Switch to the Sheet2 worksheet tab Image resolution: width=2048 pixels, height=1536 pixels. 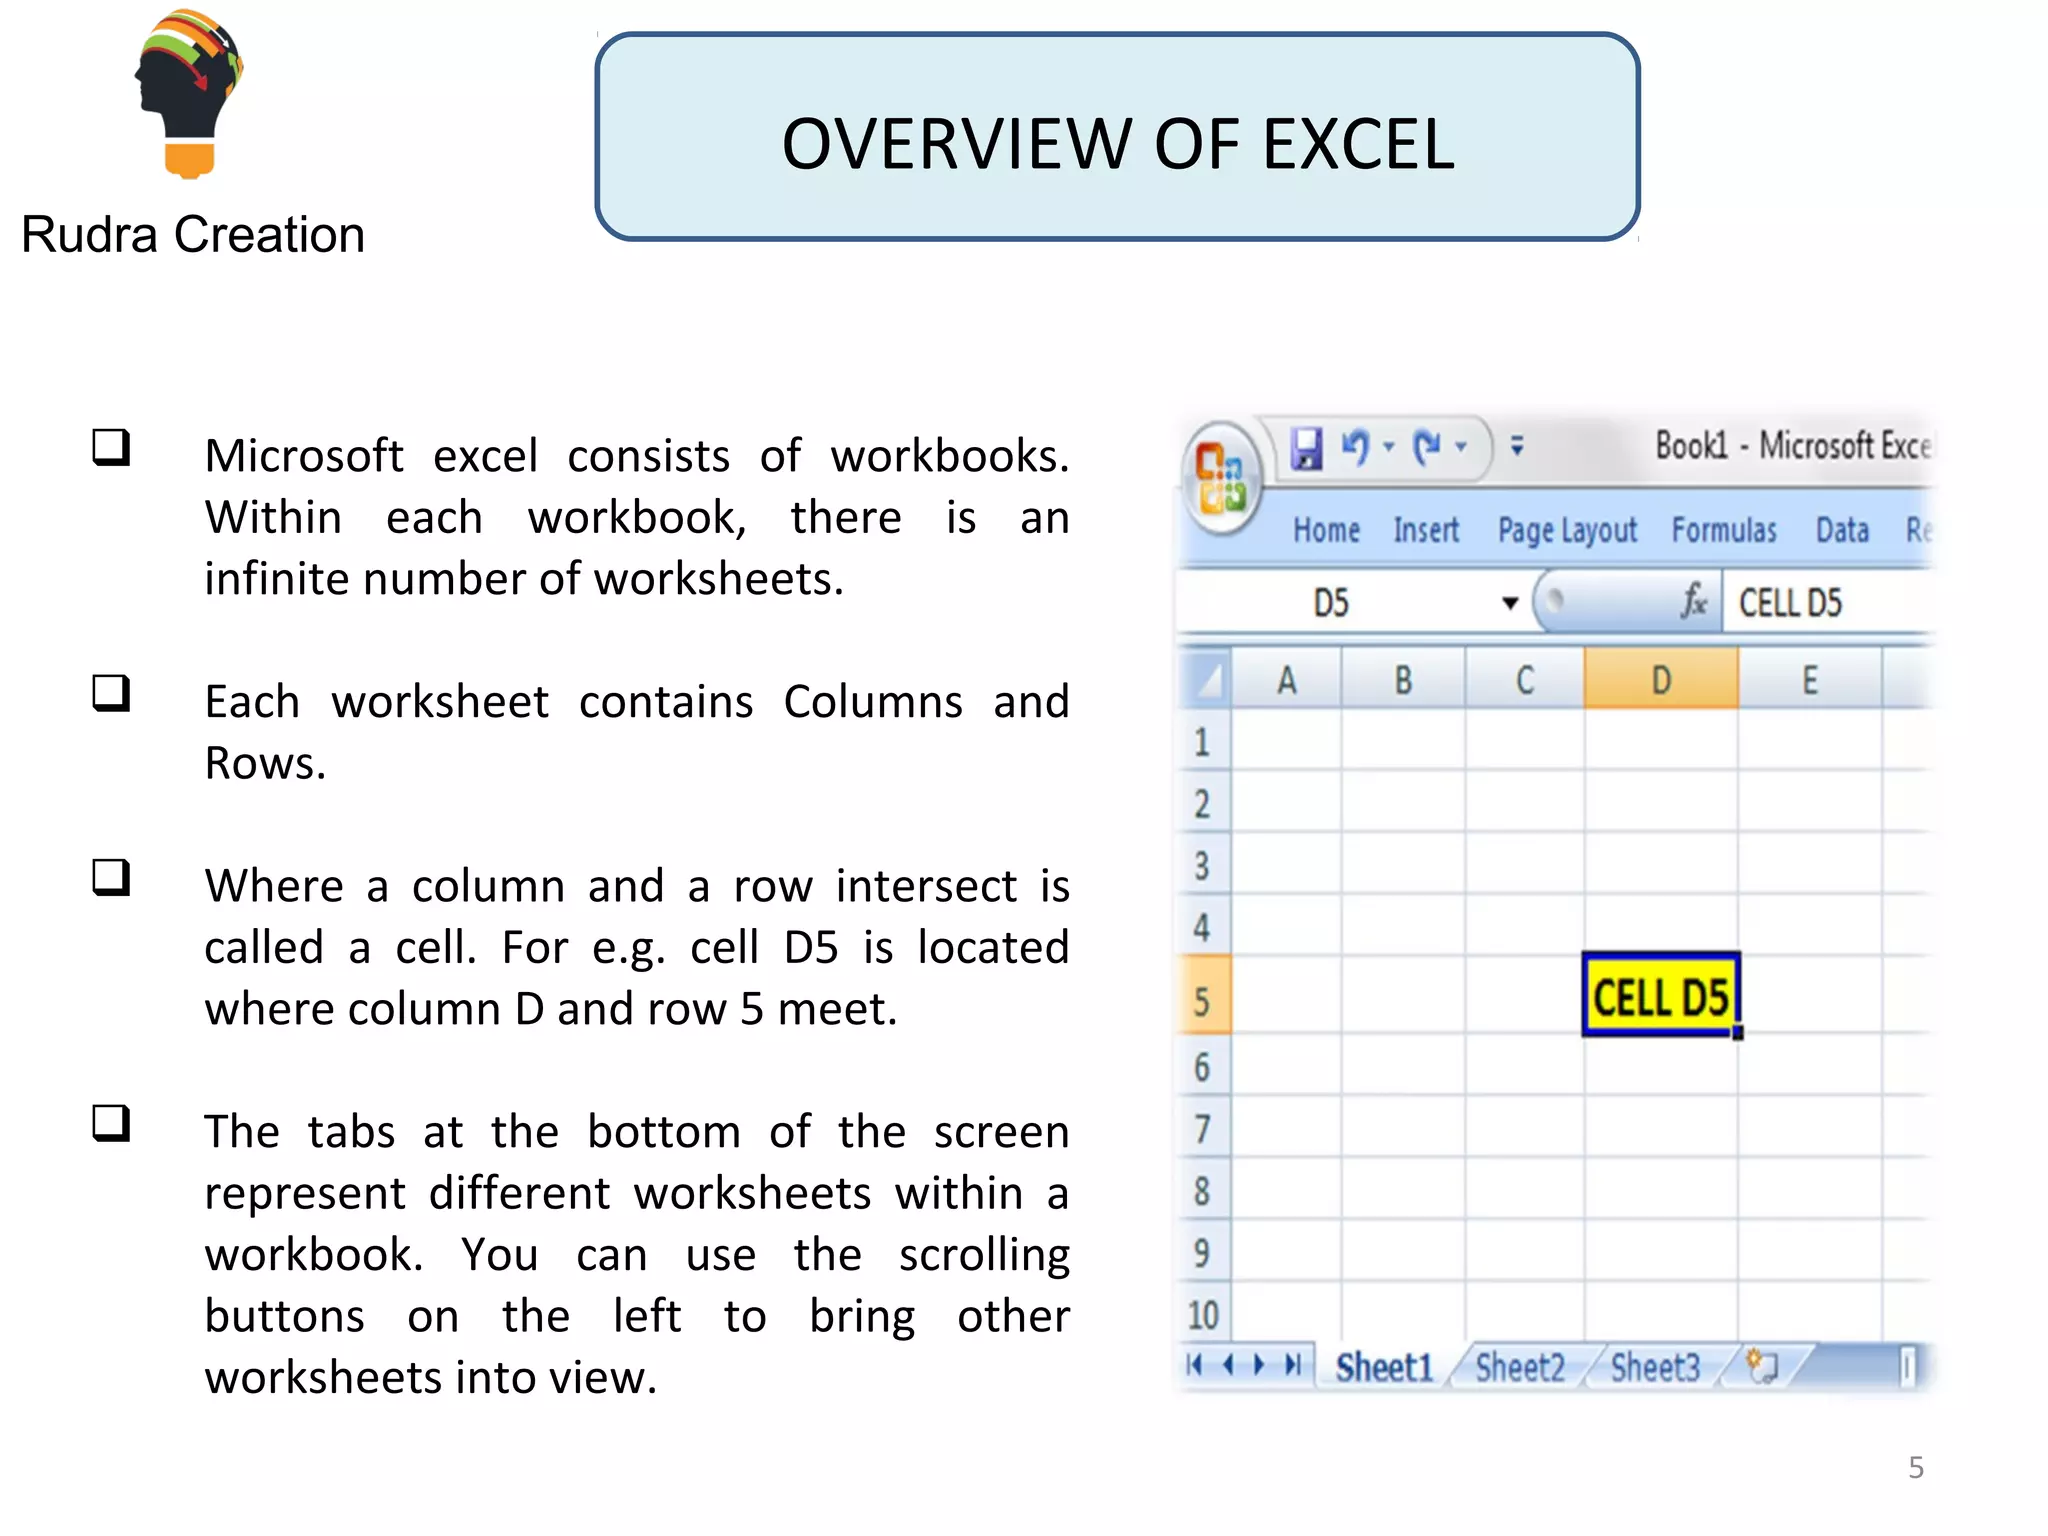pyautogui.click(x=1520, y=1366)
